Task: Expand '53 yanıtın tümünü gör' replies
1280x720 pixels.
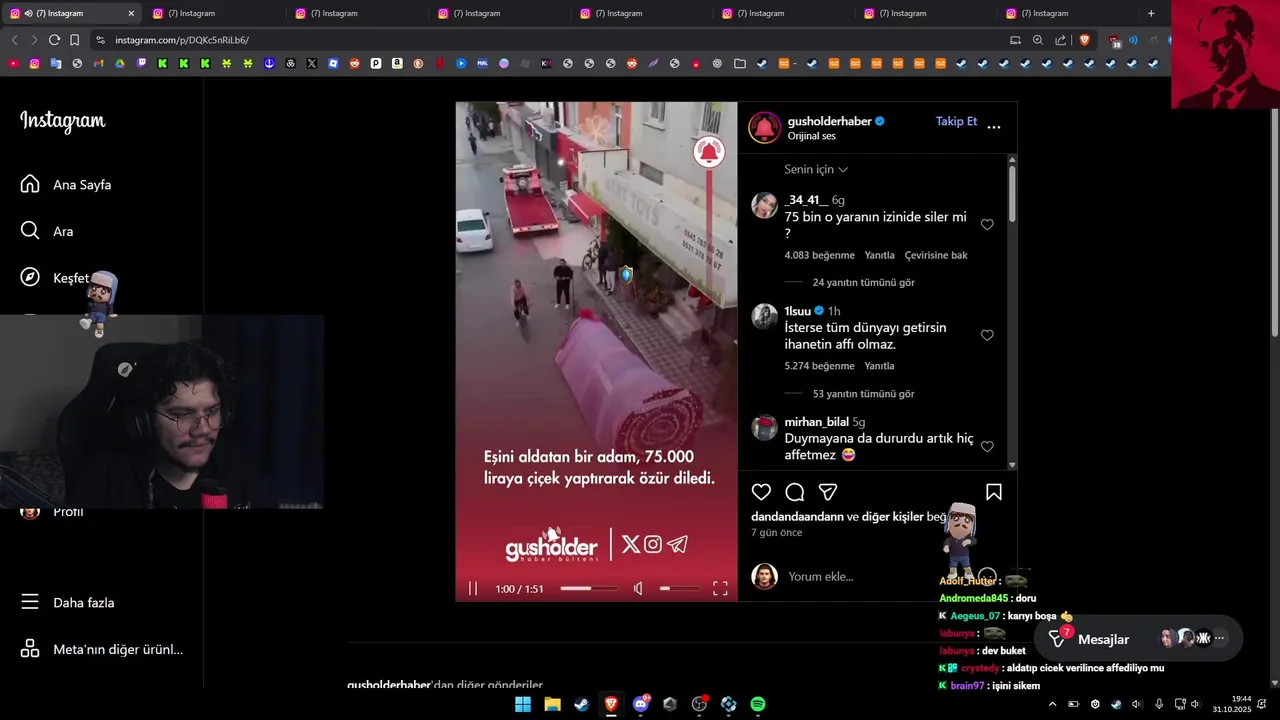Action: tap(863, 393)
